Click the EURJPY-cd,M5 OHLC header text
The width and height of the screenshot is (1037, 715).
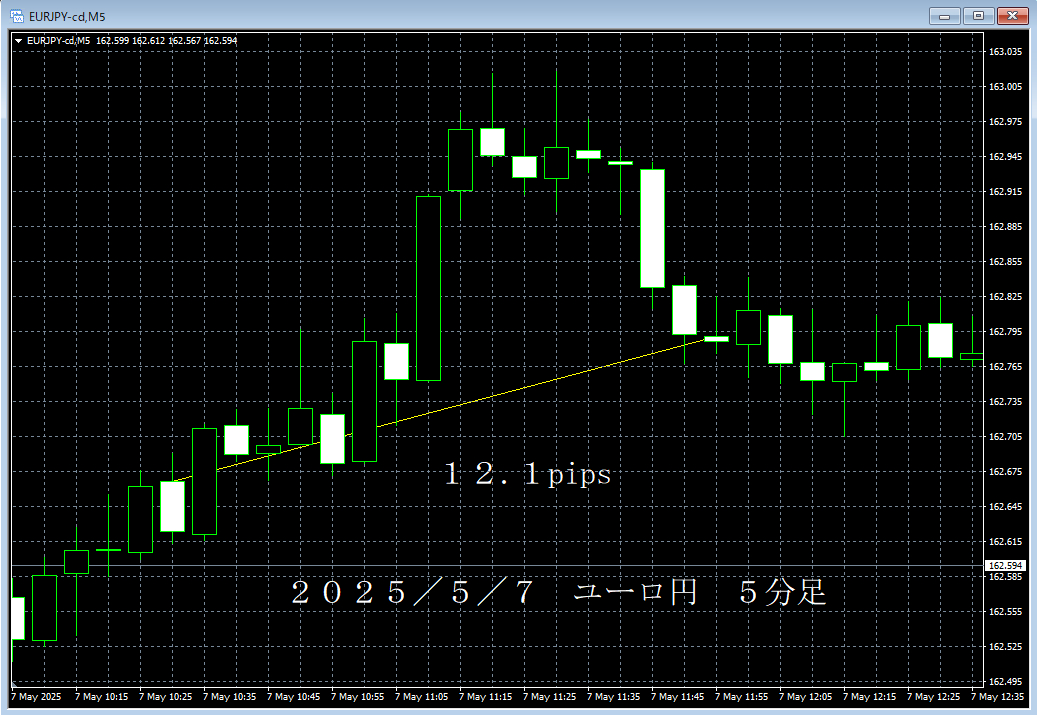pos(132,41)
